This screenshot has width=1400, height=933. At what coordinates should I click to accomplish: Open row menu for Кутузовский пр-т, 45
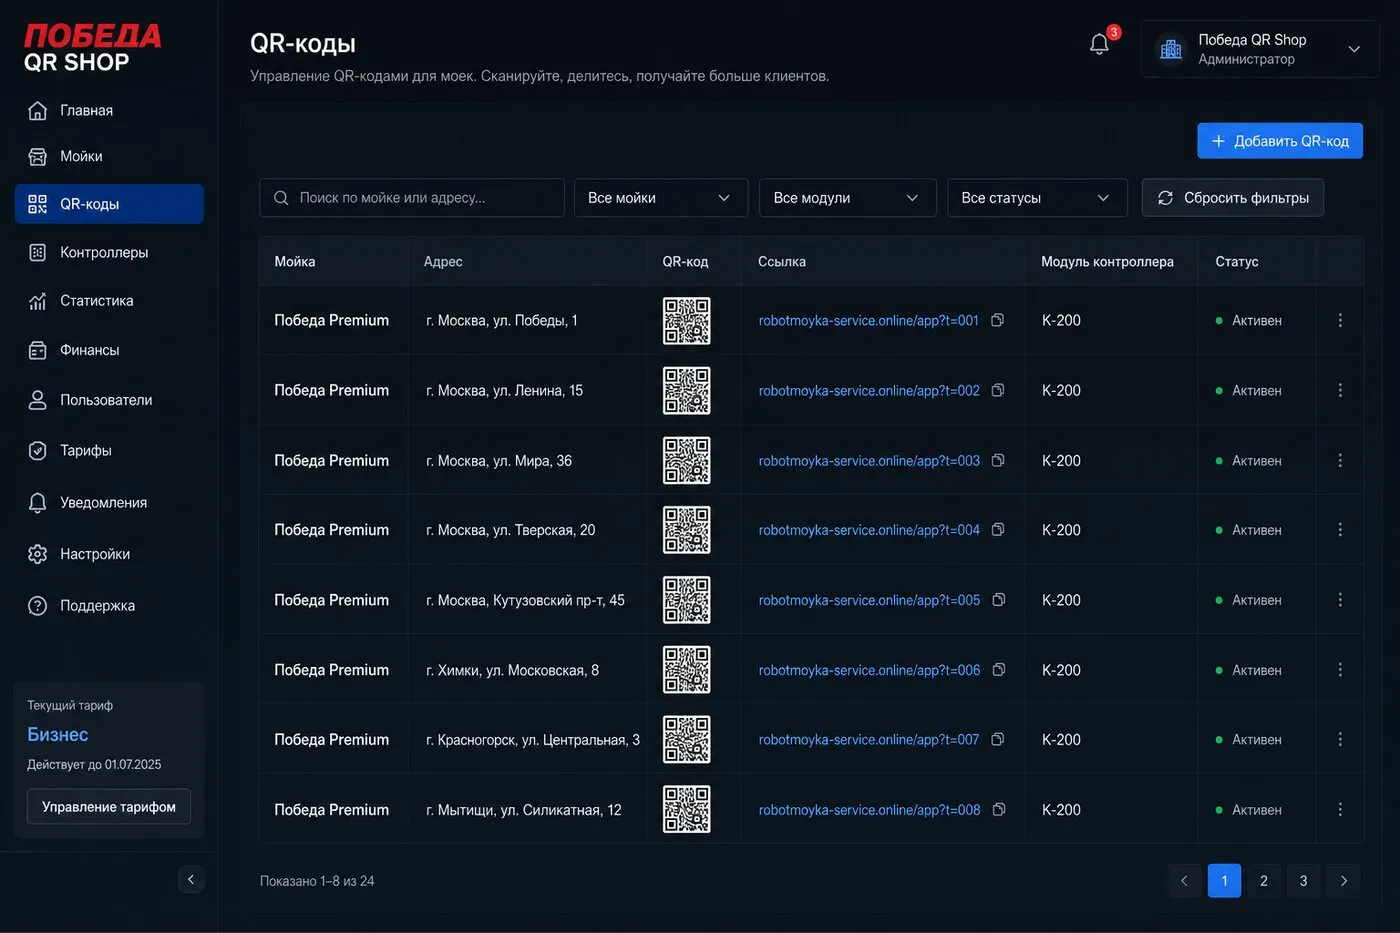pyautogui.click(x=1340, y=600)
